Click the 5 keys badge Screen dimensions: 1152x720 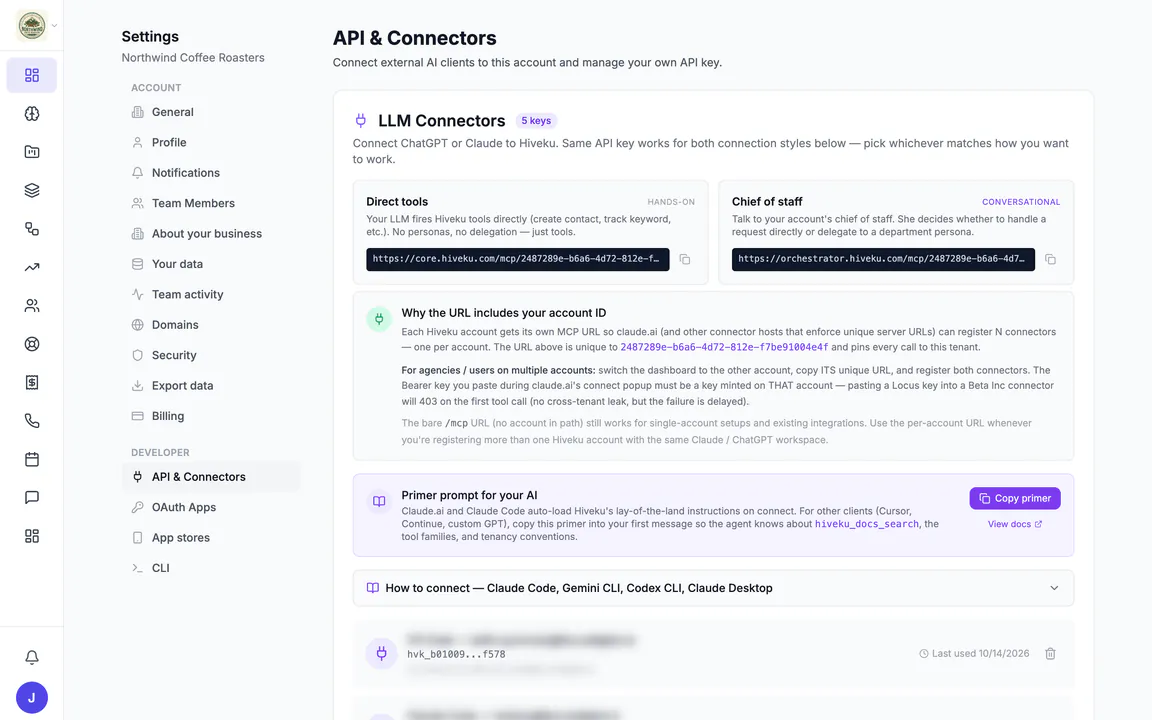click(x=536, y=120)
